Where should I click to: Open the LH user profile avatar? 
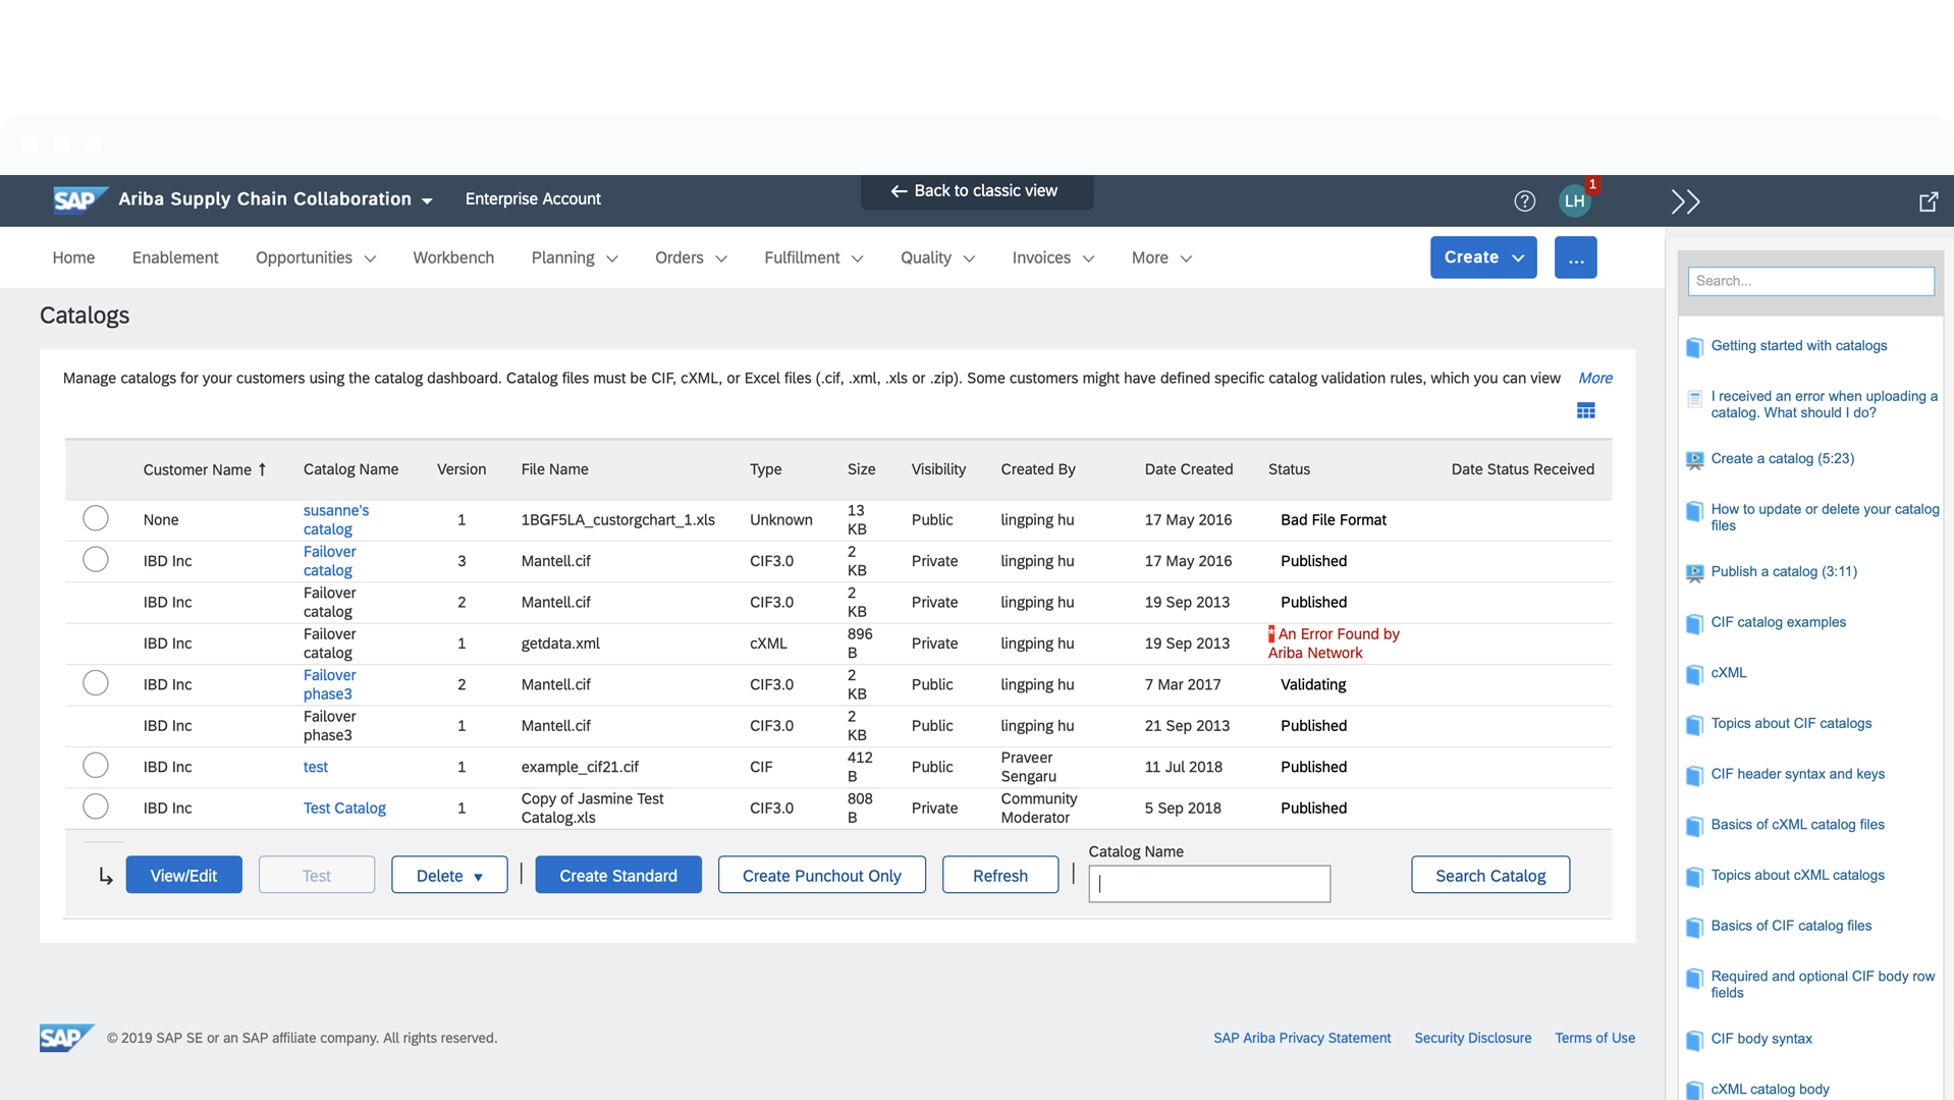pos(1574,201)
